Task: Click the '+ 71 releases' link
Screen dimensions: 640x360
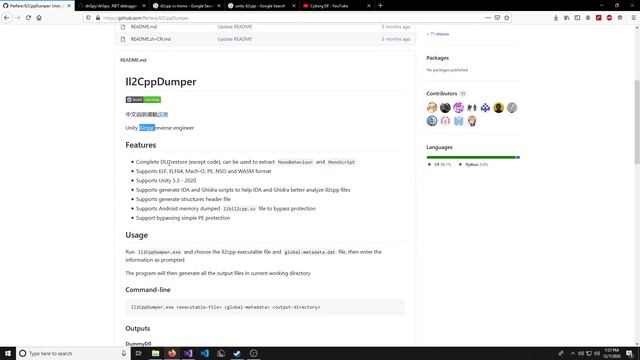Action: (438, 34)
